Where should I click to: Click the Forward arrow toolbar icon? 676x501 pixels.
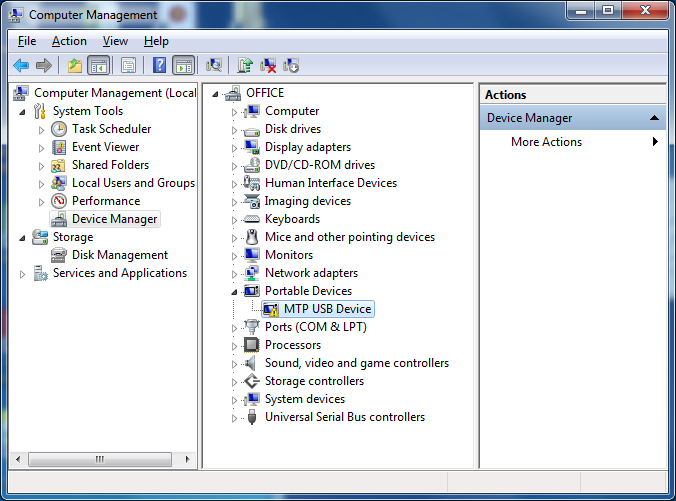pos(44,66)
